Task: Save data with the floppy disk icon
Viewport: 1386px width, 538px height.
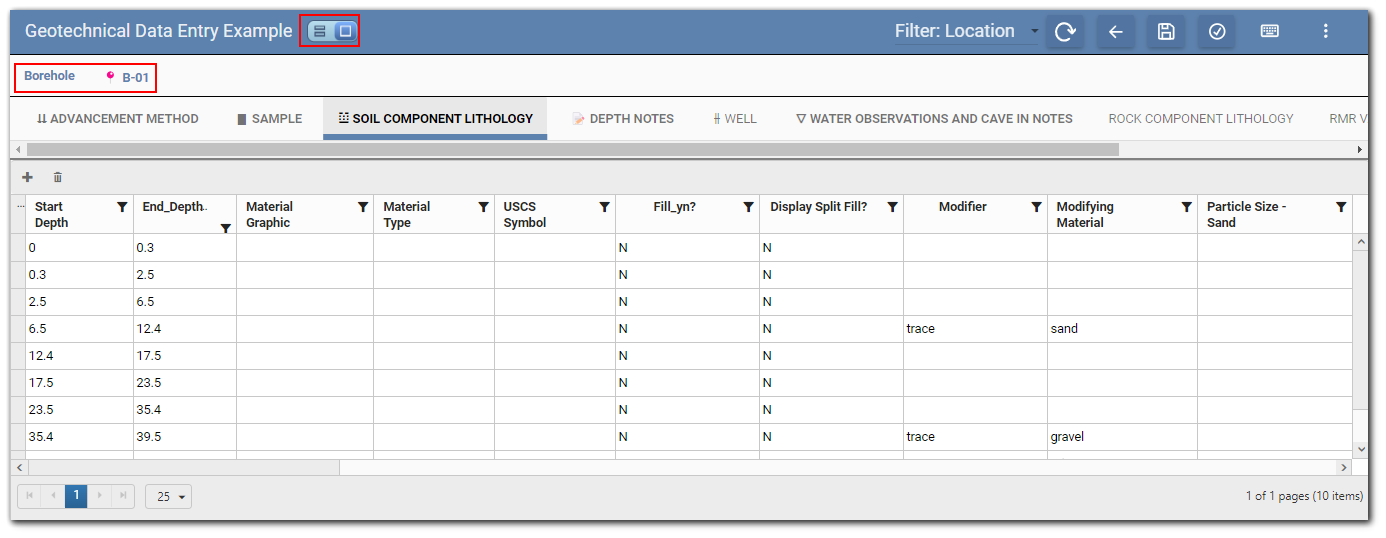Action: (x=1166, y=32)
